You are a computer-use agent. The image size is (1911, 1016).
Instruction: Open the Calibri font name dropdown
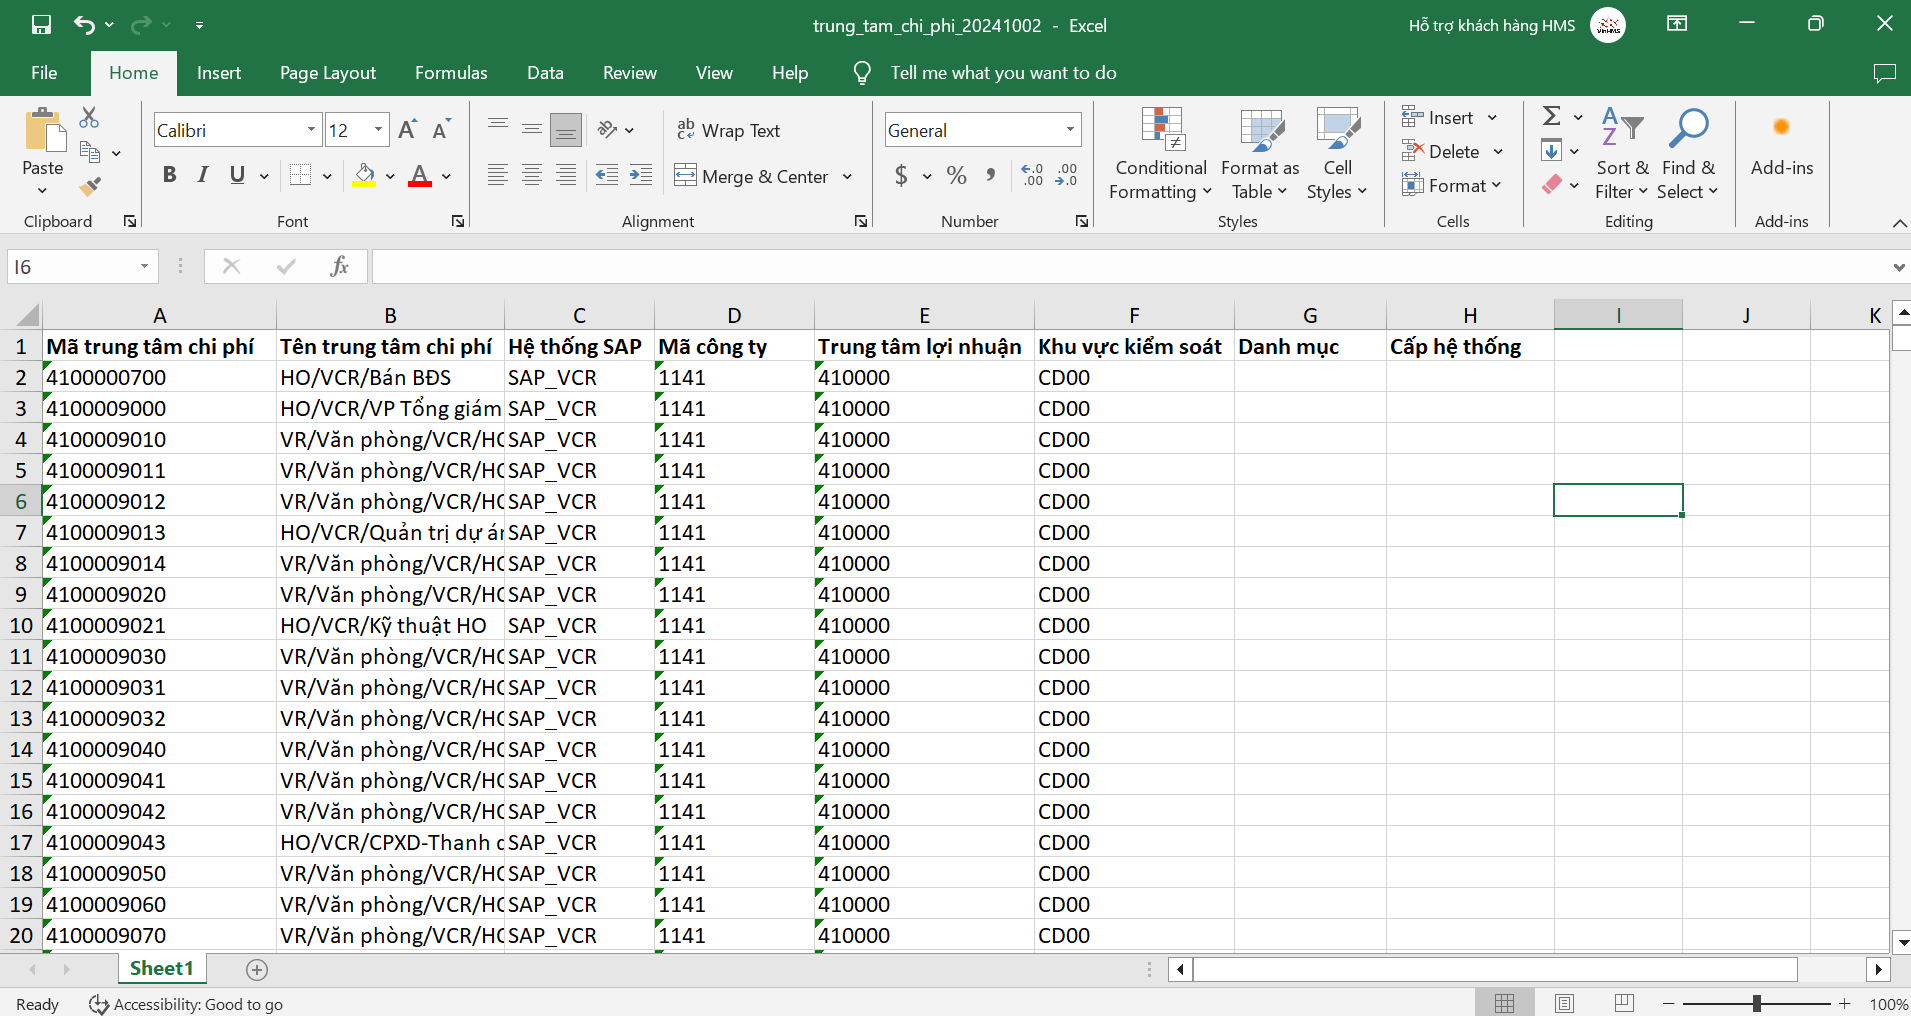point(311,130)
